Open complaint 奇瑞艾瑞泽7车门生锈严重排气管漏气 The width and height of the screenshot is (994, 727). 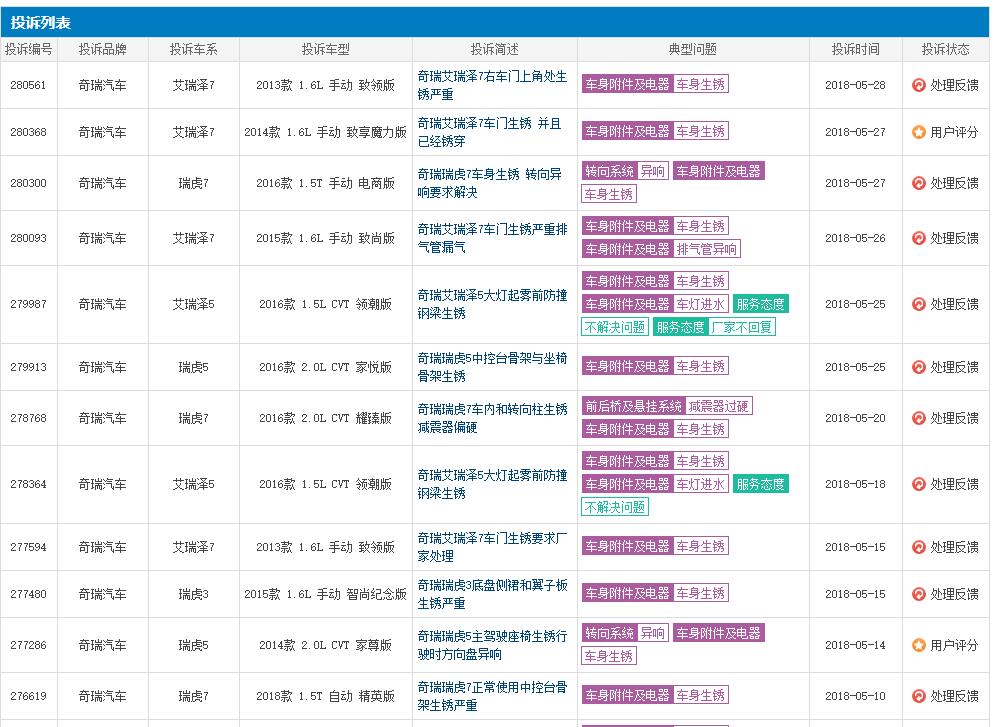tap(492, 238)
